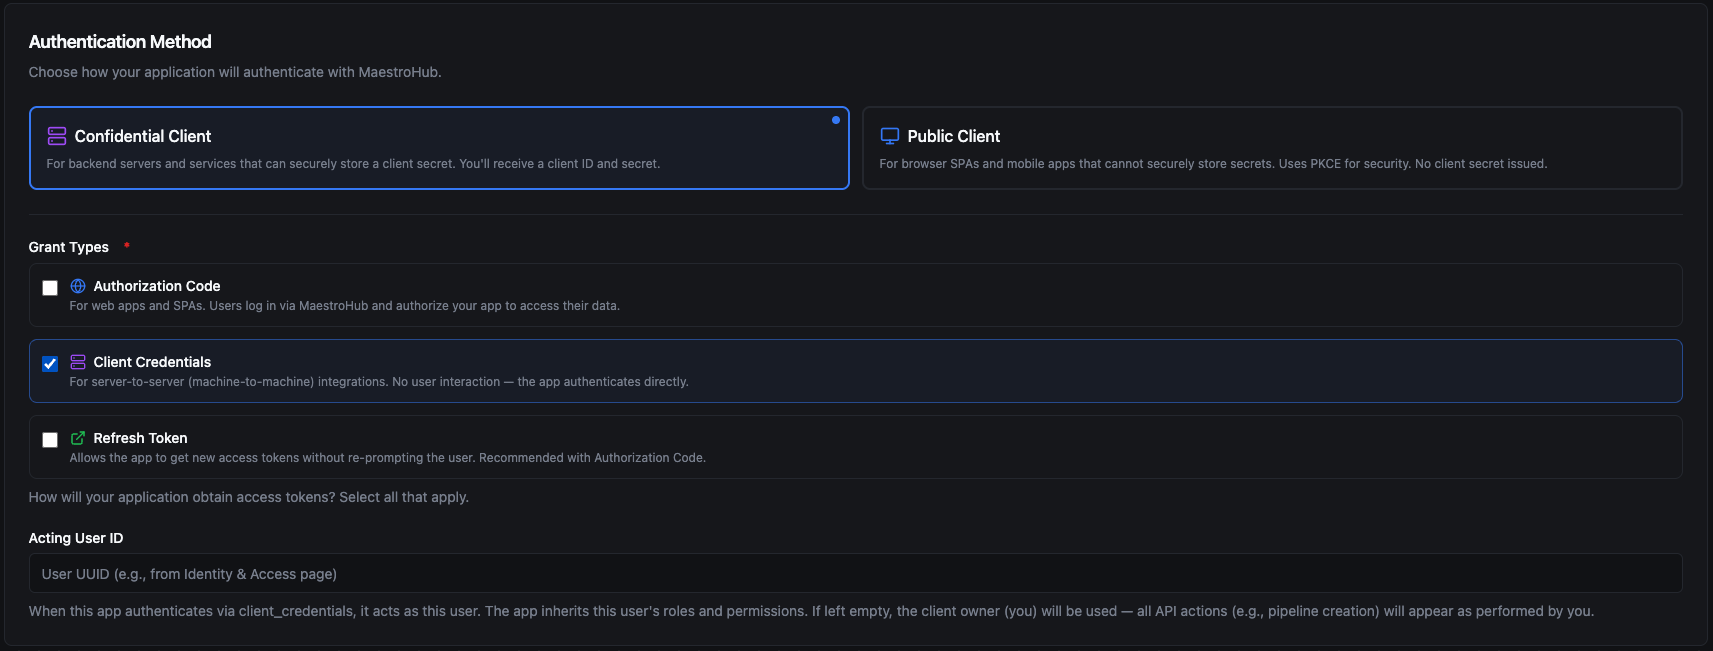Tick the Refresh Token checkbox

coord(50,440)
